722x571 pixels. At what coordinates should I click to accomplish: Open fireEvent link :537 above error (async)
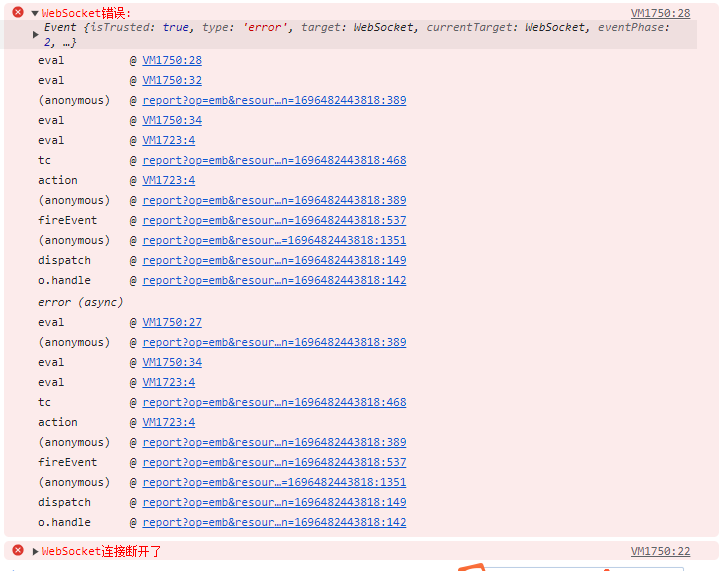274,220
